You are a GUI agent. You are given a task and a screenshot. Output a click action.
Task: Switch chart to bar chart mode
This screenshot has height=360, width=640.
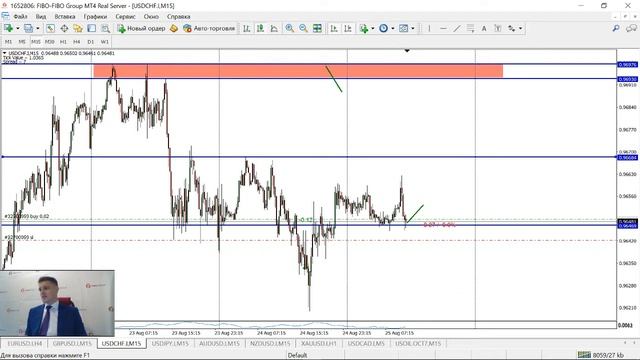click(247, 28)
